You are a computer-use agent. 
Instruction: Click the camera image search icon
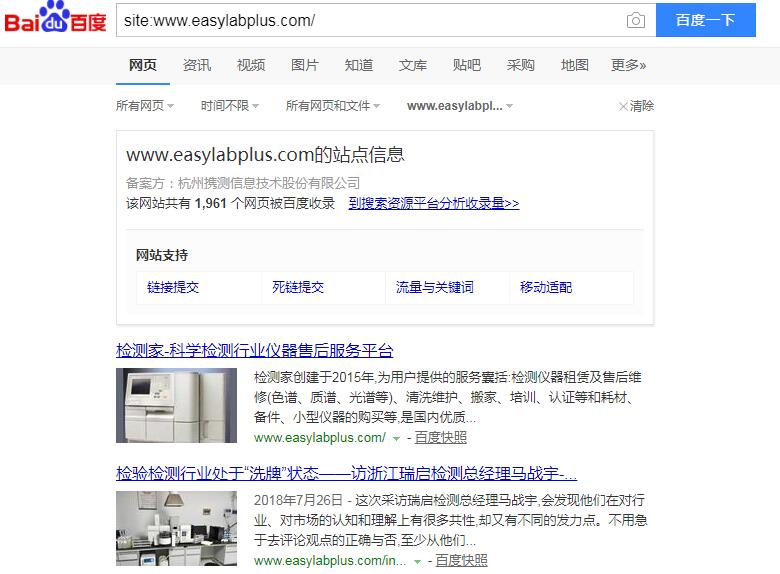pos(635,20)
